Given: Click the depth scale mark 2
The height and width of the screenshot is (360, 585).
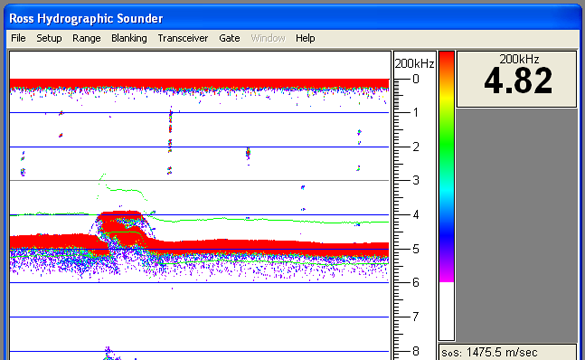Looking at the screenshot, I should pyautogui.click(x=416, y=147).
